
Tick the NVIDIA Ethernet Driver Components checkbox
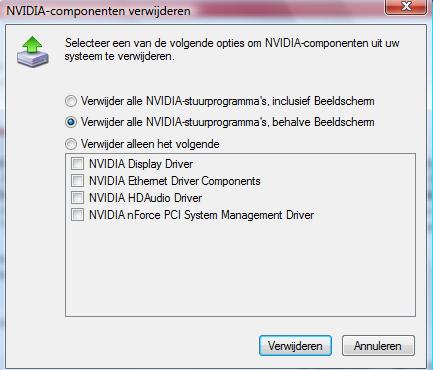tap(77, 181)
